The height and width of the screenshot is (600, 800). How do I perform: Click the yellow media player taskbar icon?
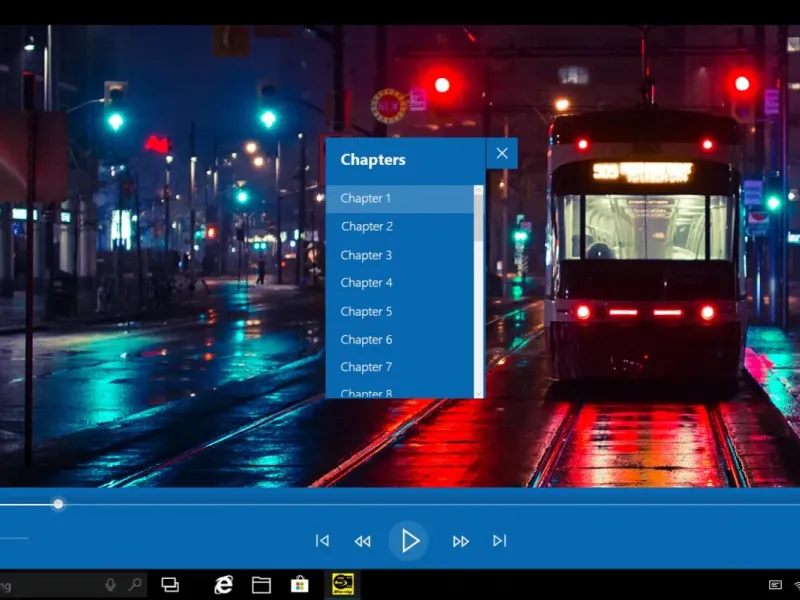click(341, 585)
